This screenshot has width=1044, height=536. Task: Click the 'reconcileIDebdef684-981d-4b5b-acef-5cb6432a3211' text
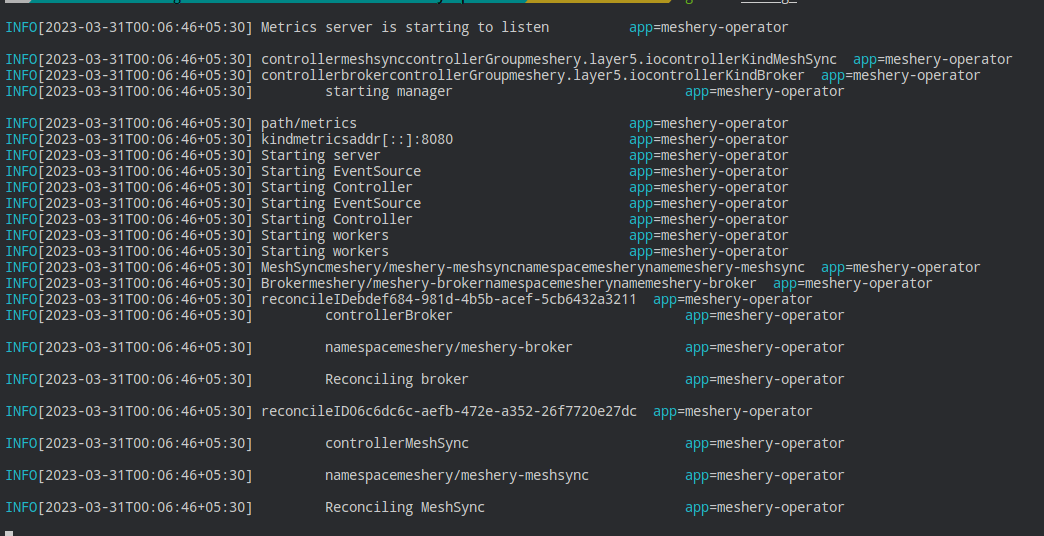[449, 299]
